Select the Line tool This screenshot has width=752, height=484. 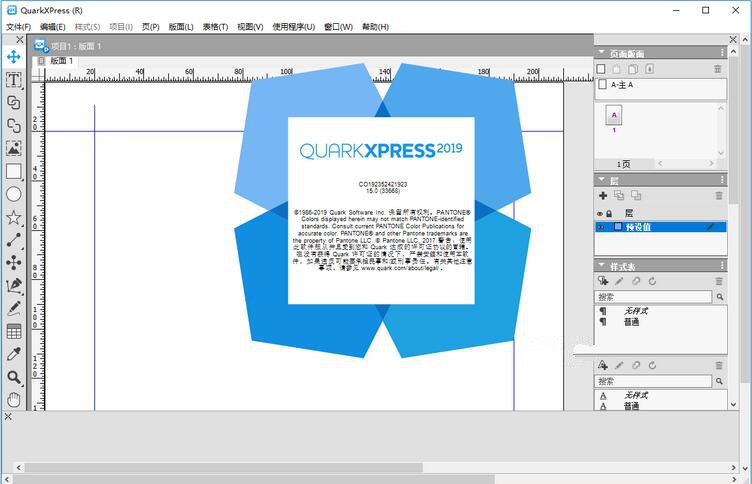point(13,240)
